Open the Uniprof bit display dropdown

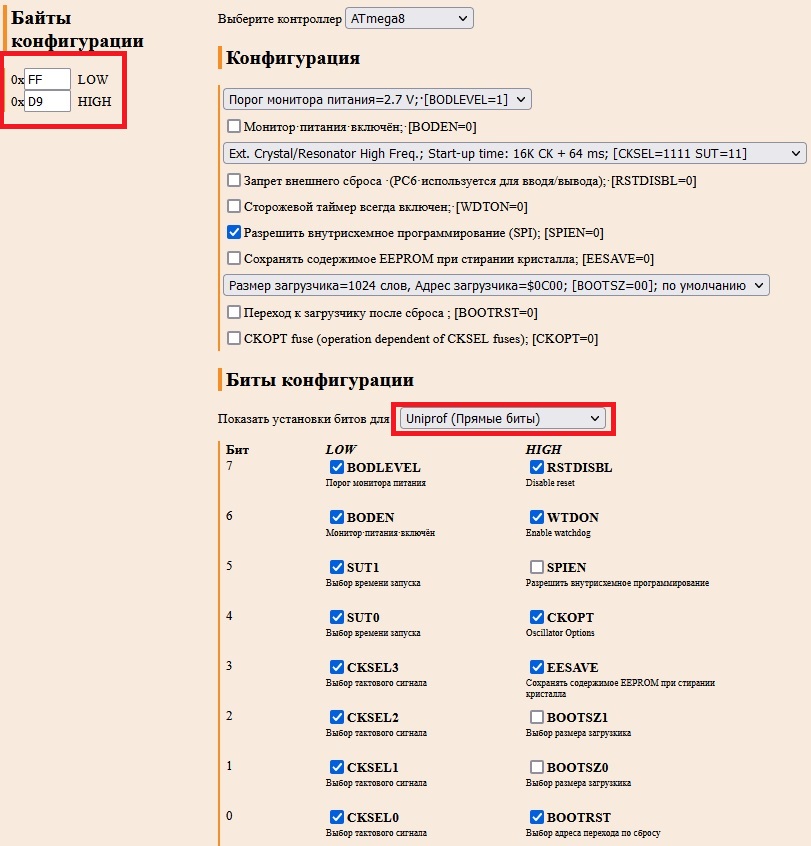click(x=502, y=418)
